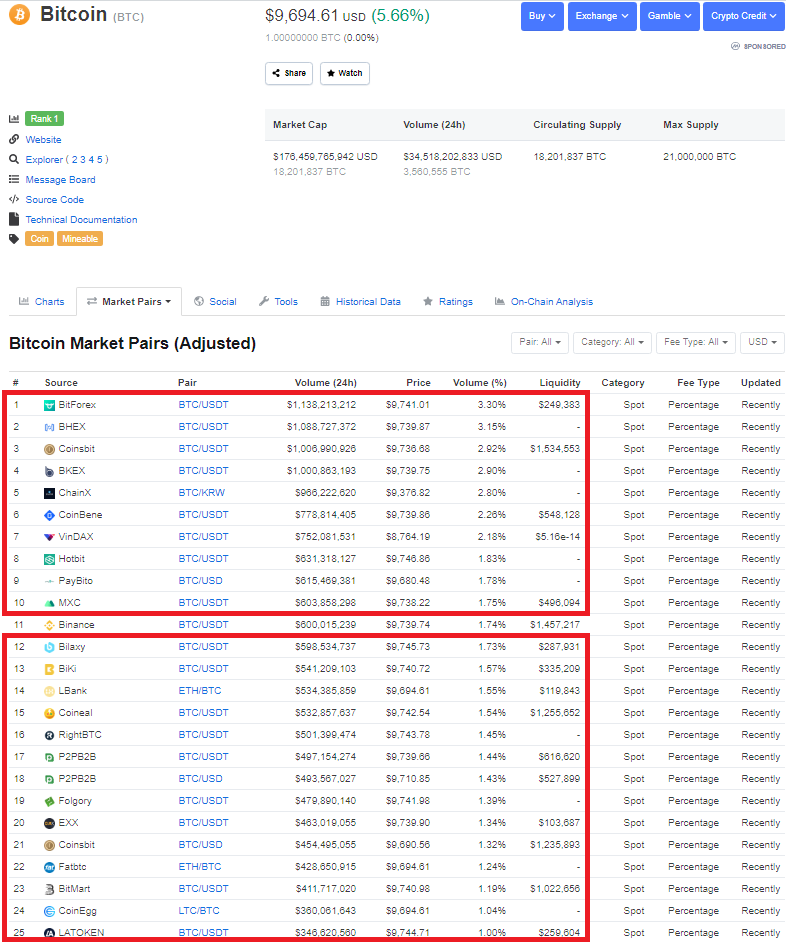
Task: Click the Binance exchange logo icon
Action: [x=49, y=625]
